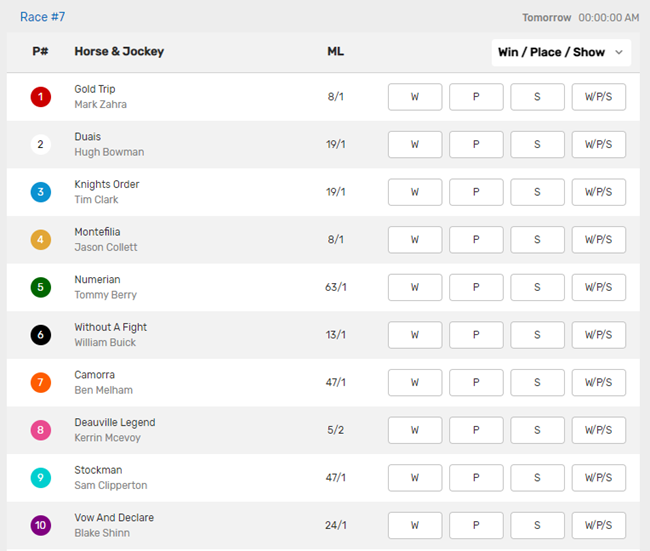Toggle Win bet for Gold Trip
Image resolution: width=650 pixels, height=551 pixels.
[x=415, y=97]
